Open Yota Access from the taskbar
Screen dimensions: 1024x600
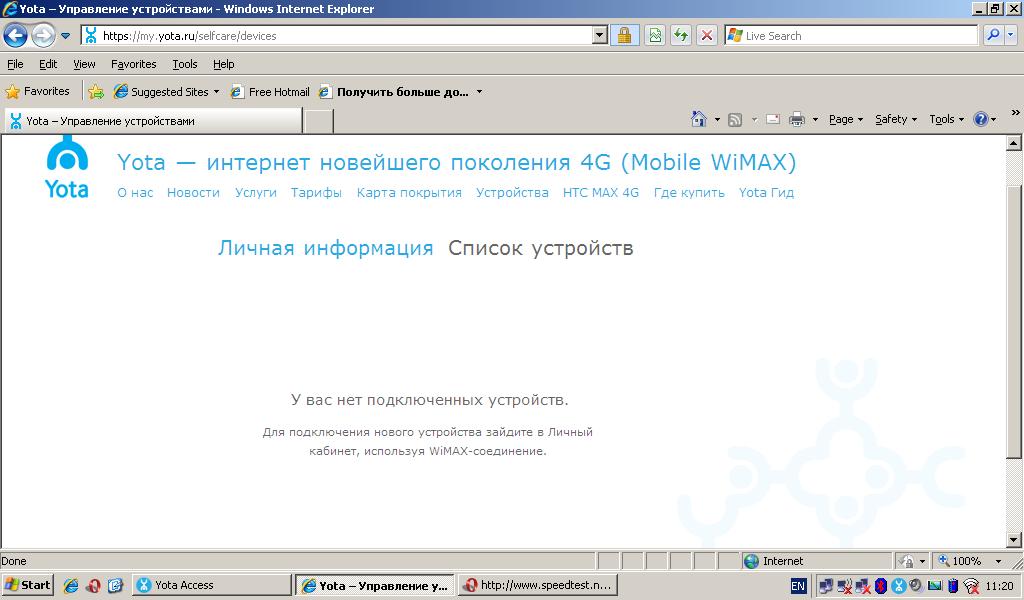pos(212,585)
